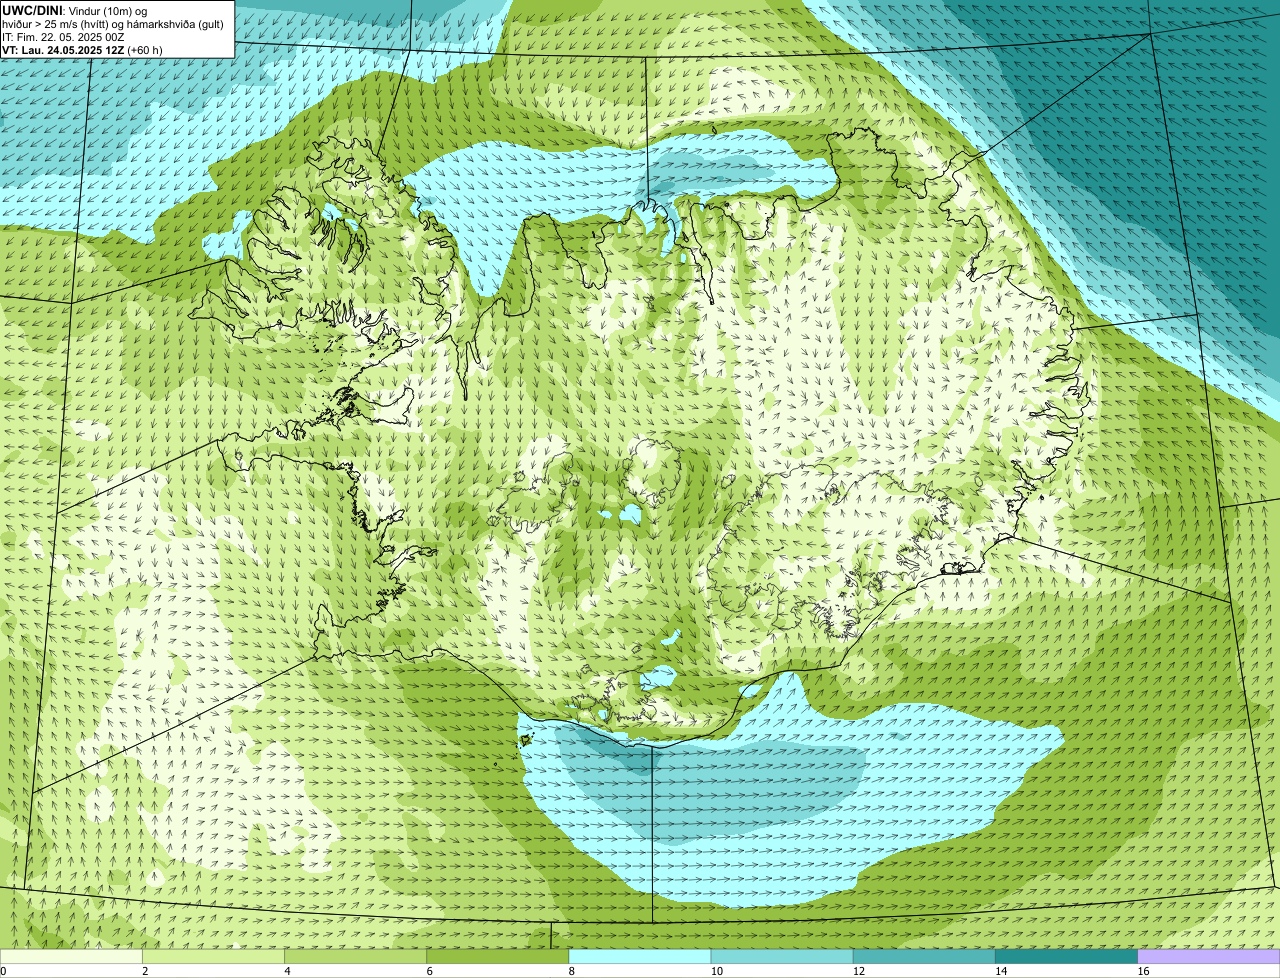Click the 10-12 m/s aqua legend swatch
This screenshot has height=978, width=1280.
coord(782,956)
